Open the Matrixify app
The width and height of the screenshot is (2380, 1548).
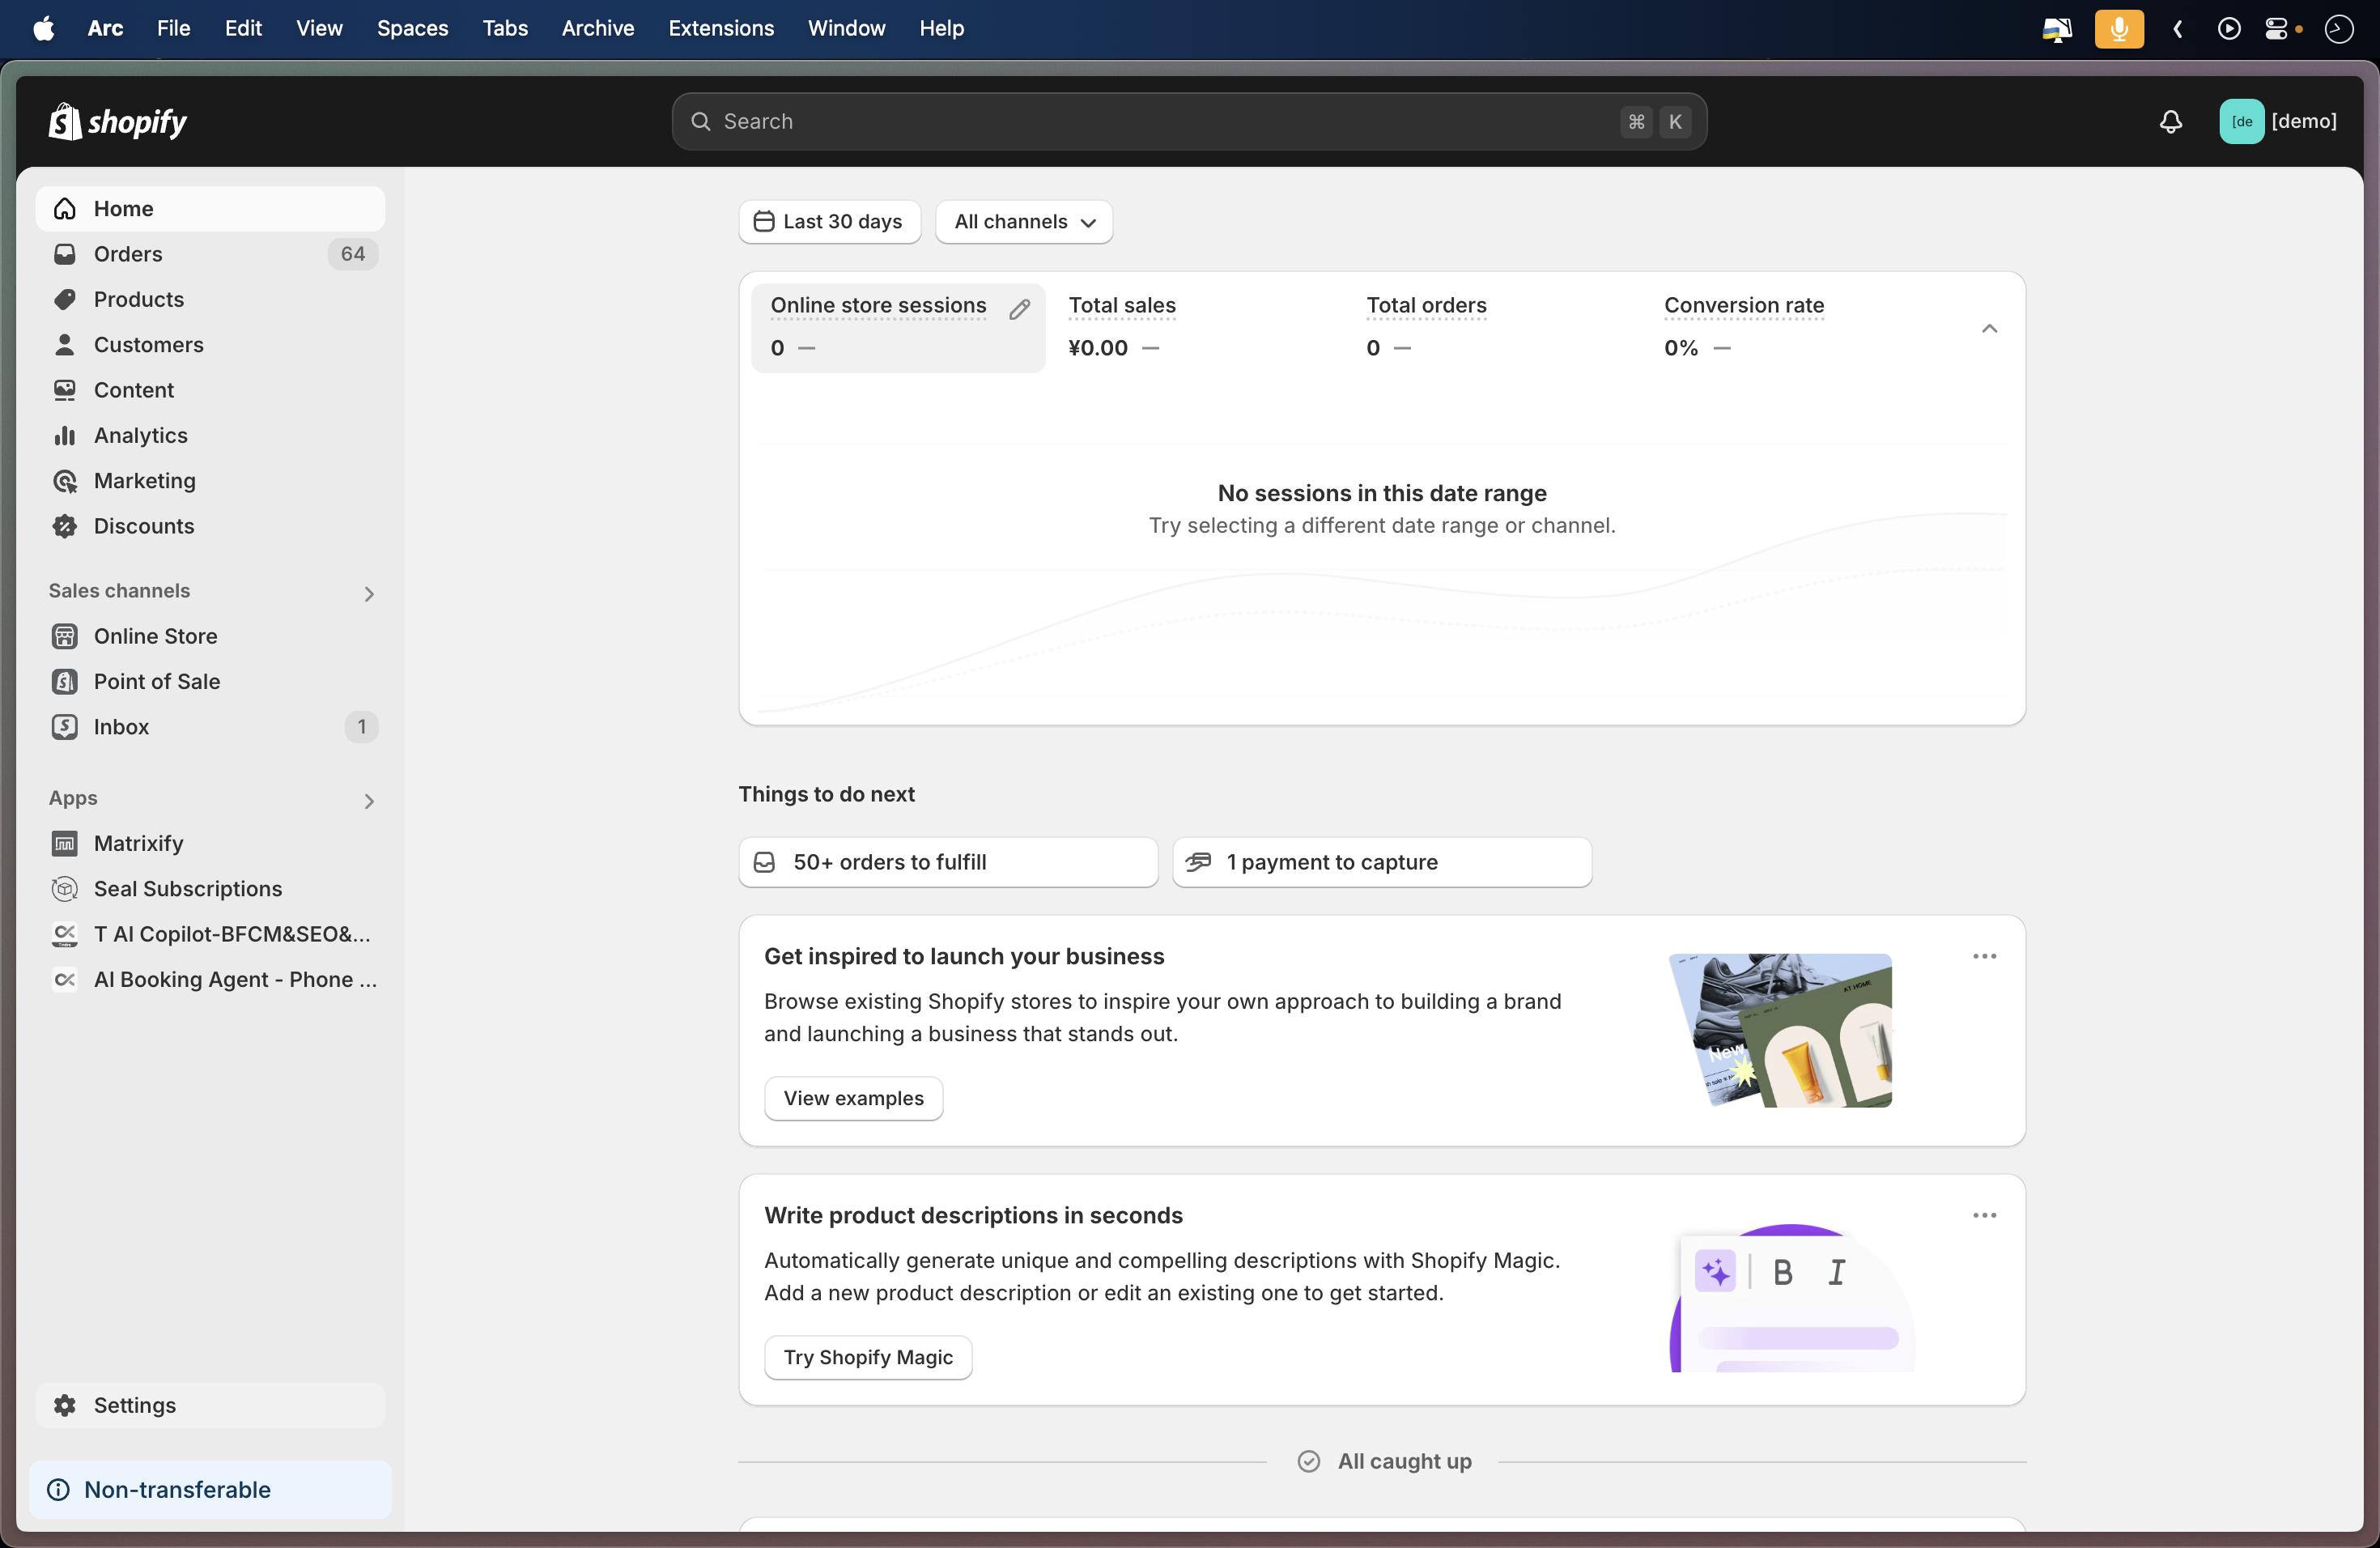pos(138,843)
